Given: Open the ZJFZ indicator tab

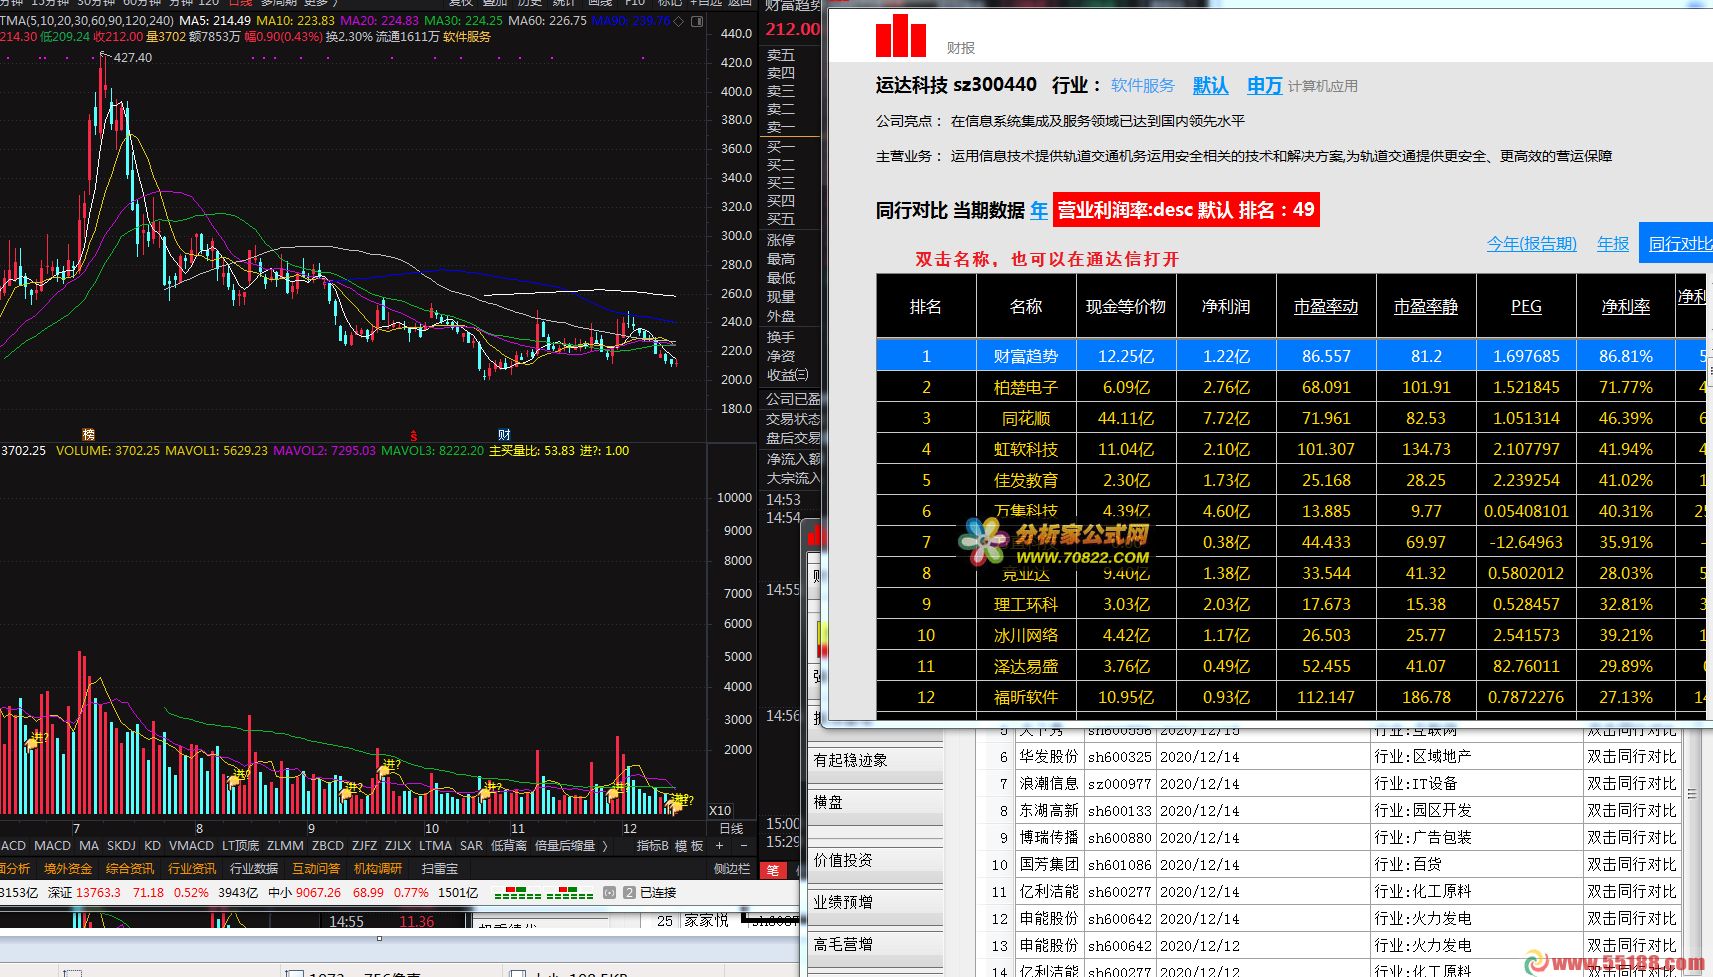Looking at the screenshot, I should pyautogui.click(x=364, y=846).
